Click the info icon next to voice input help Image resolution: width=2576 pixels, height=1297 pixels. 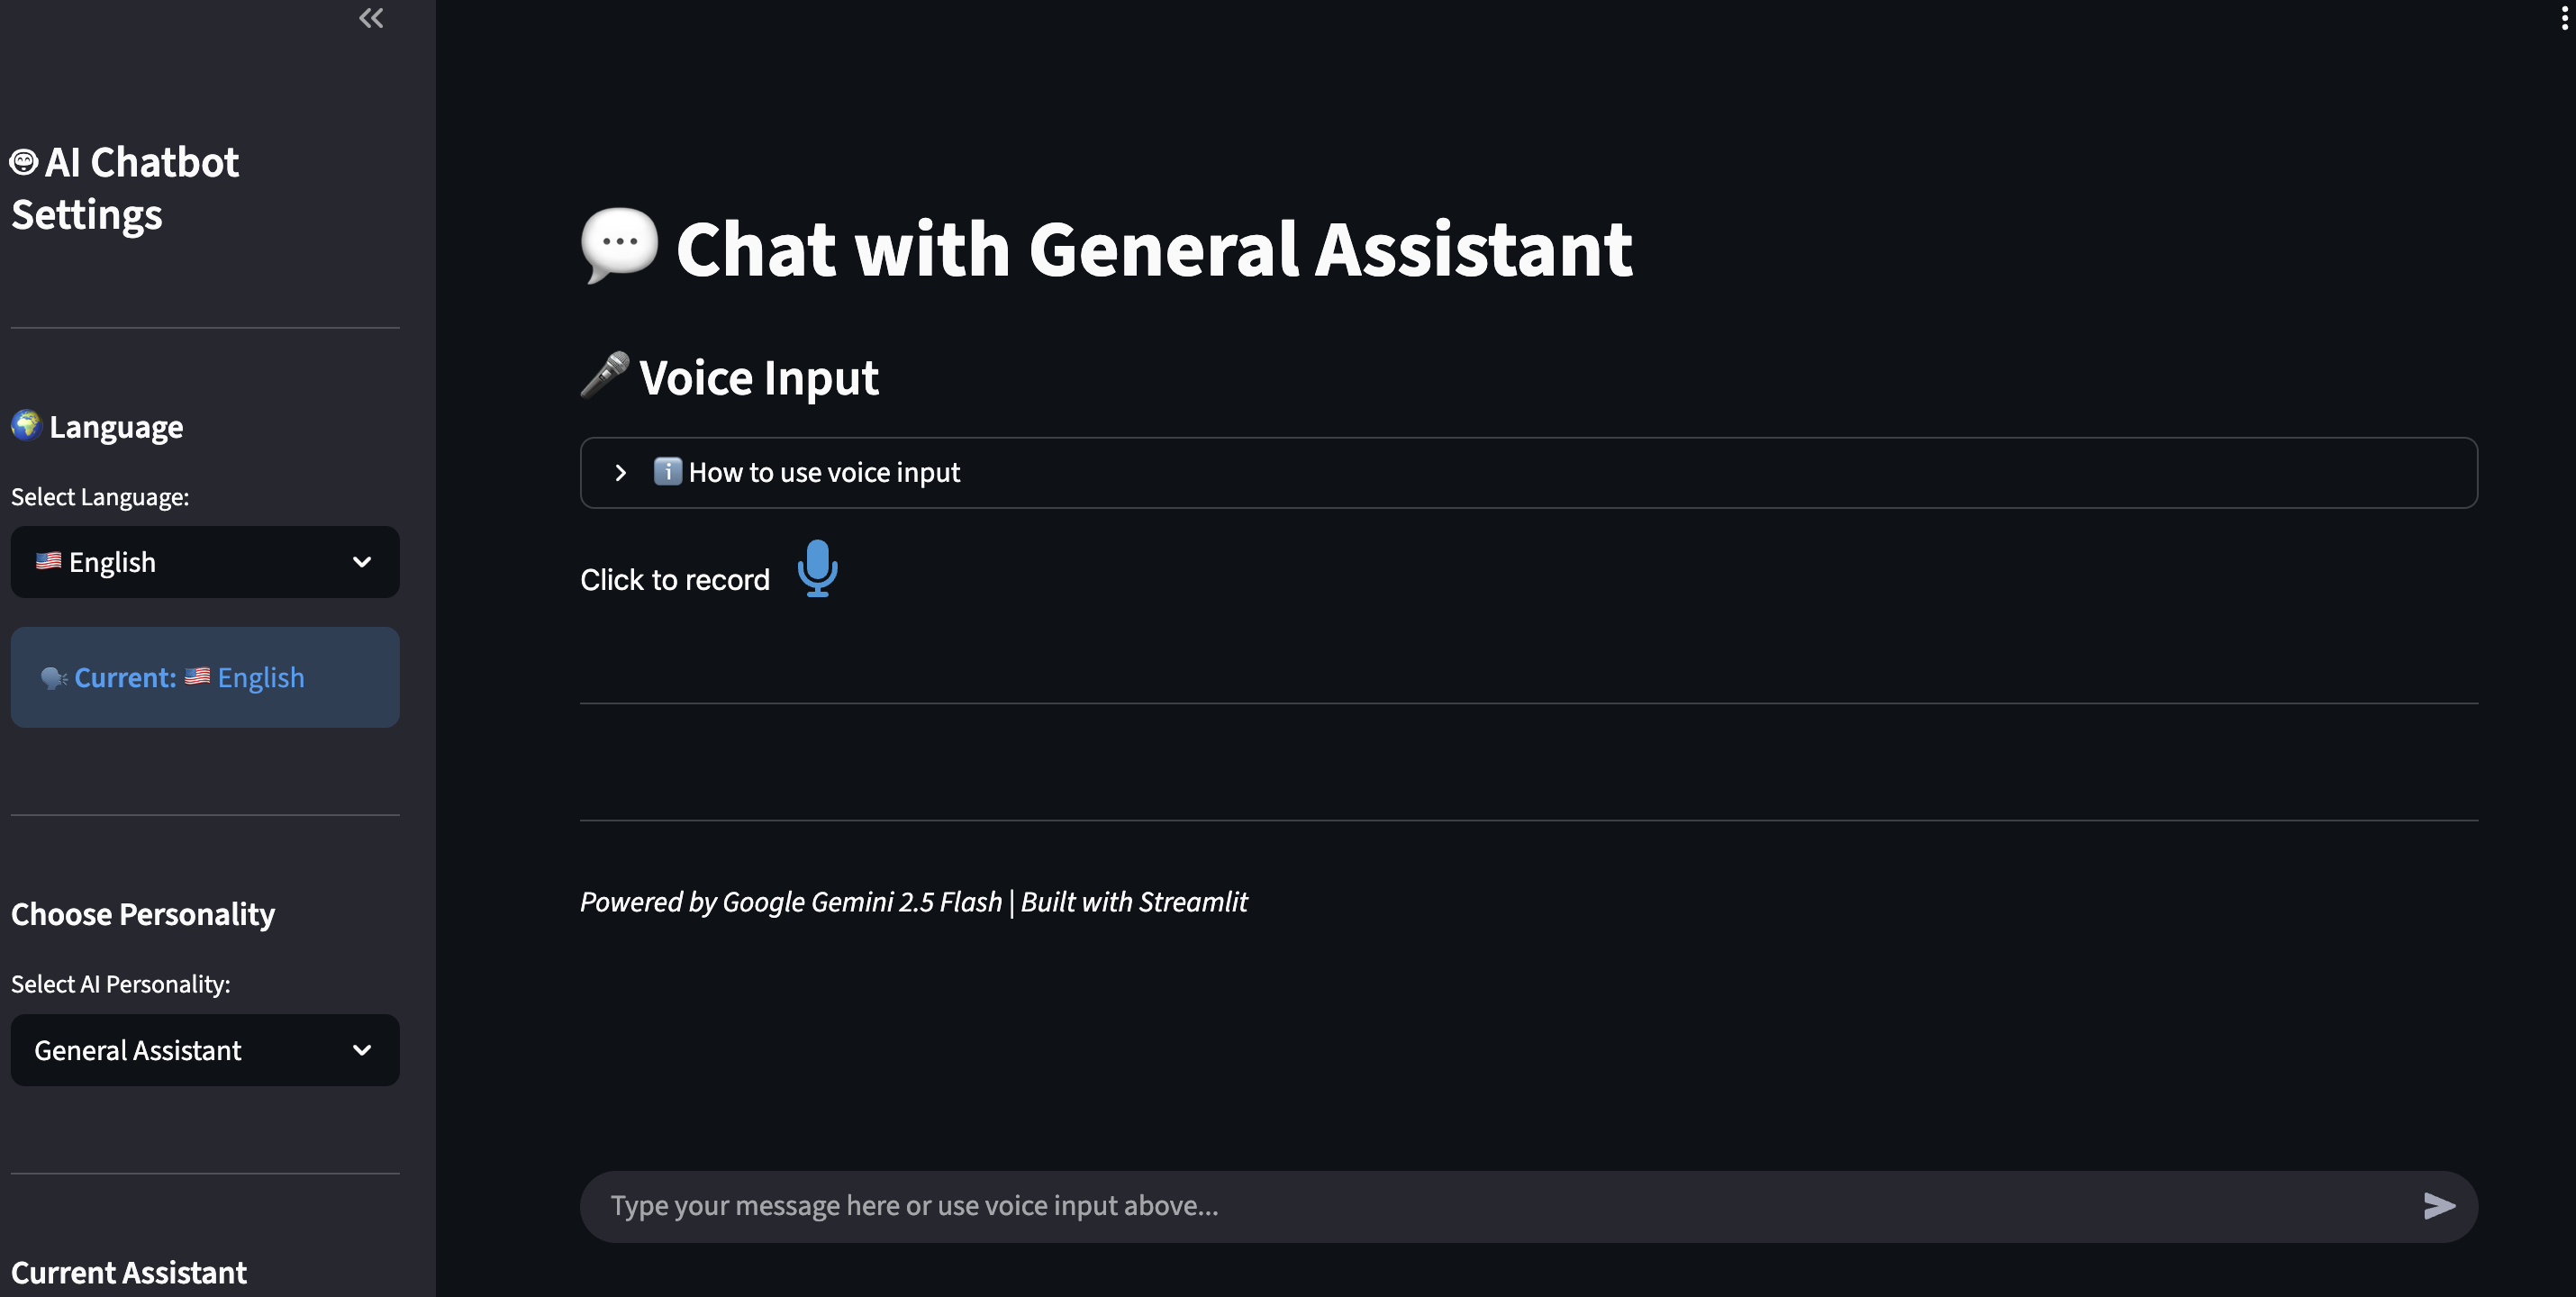point(668,471)
